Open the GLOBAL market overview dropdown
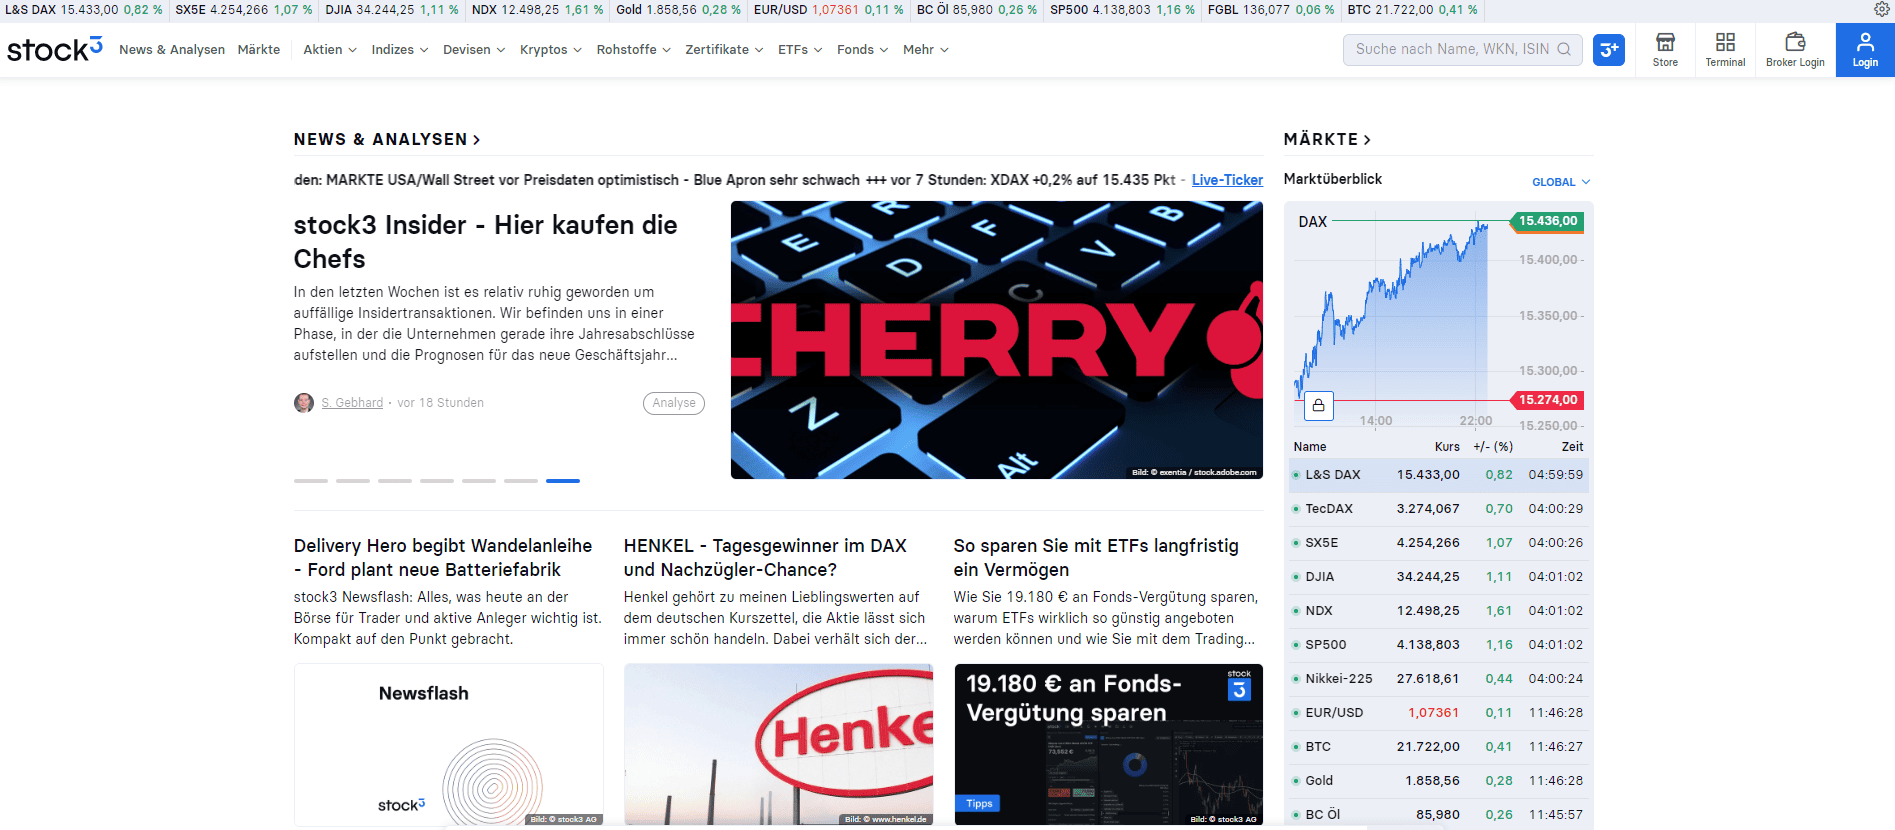Viewport: 1895px width, 830px height. (1561, 182)
